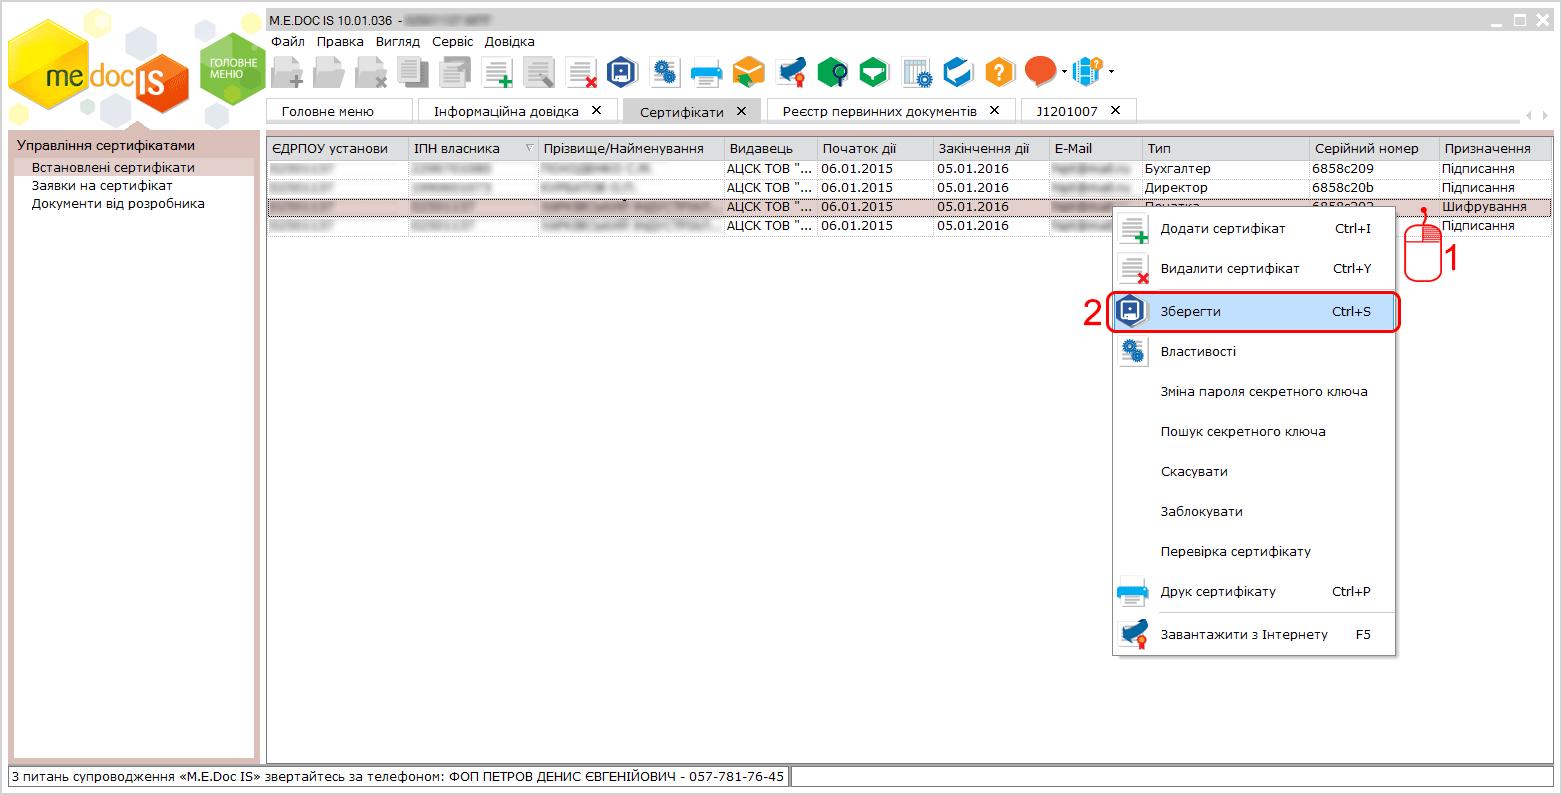Click the blue hexagon save toolbar icon
This screenshot has width=1562, height=795.
click(622, 72)
